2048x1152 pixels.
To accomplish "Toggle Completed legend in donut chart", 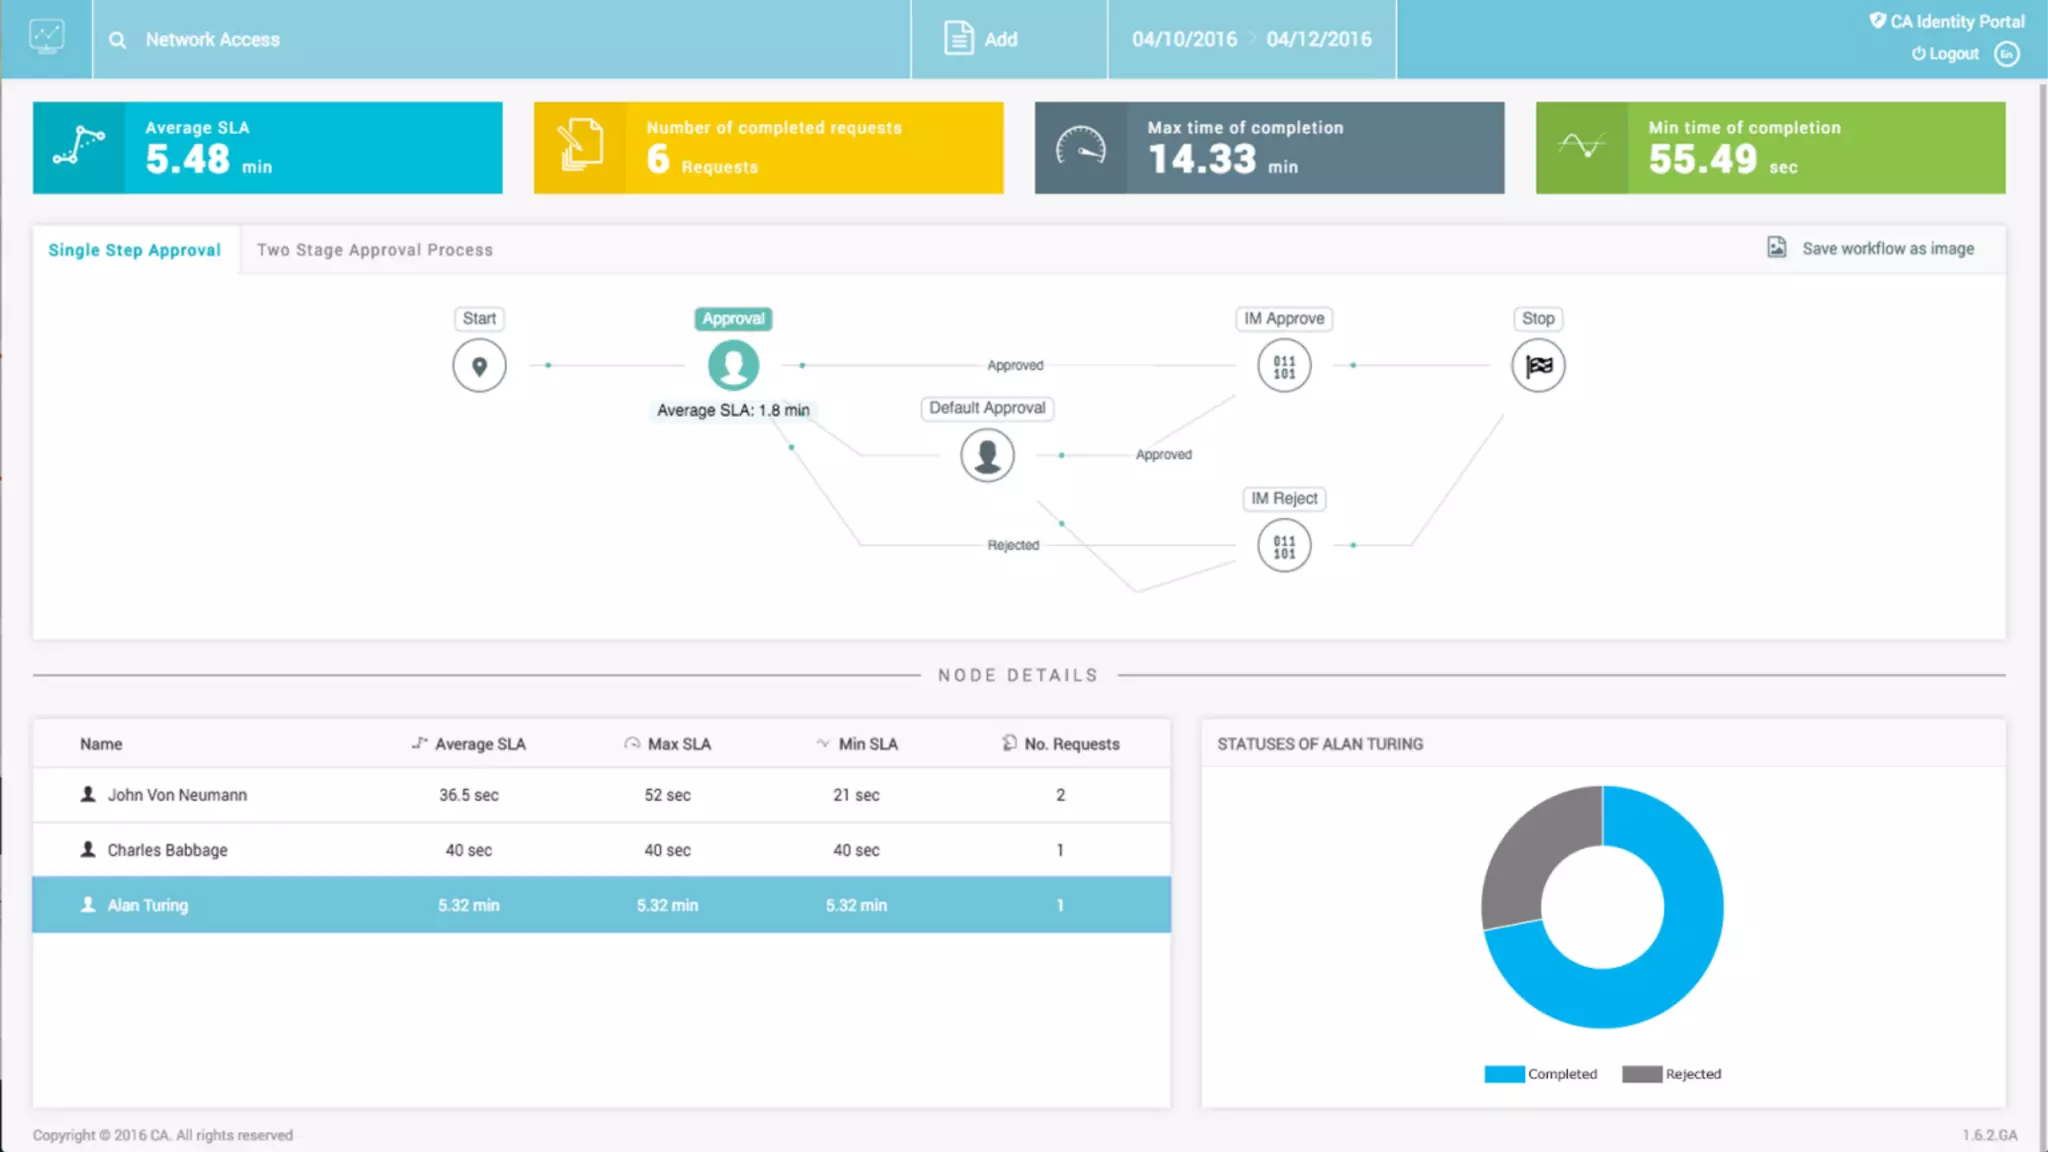I will 1541,1074.
